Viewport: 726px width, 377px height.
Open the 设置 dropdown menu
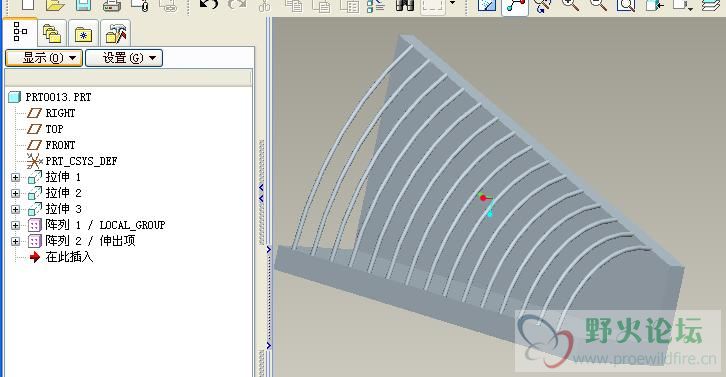(x=124, y=58)
